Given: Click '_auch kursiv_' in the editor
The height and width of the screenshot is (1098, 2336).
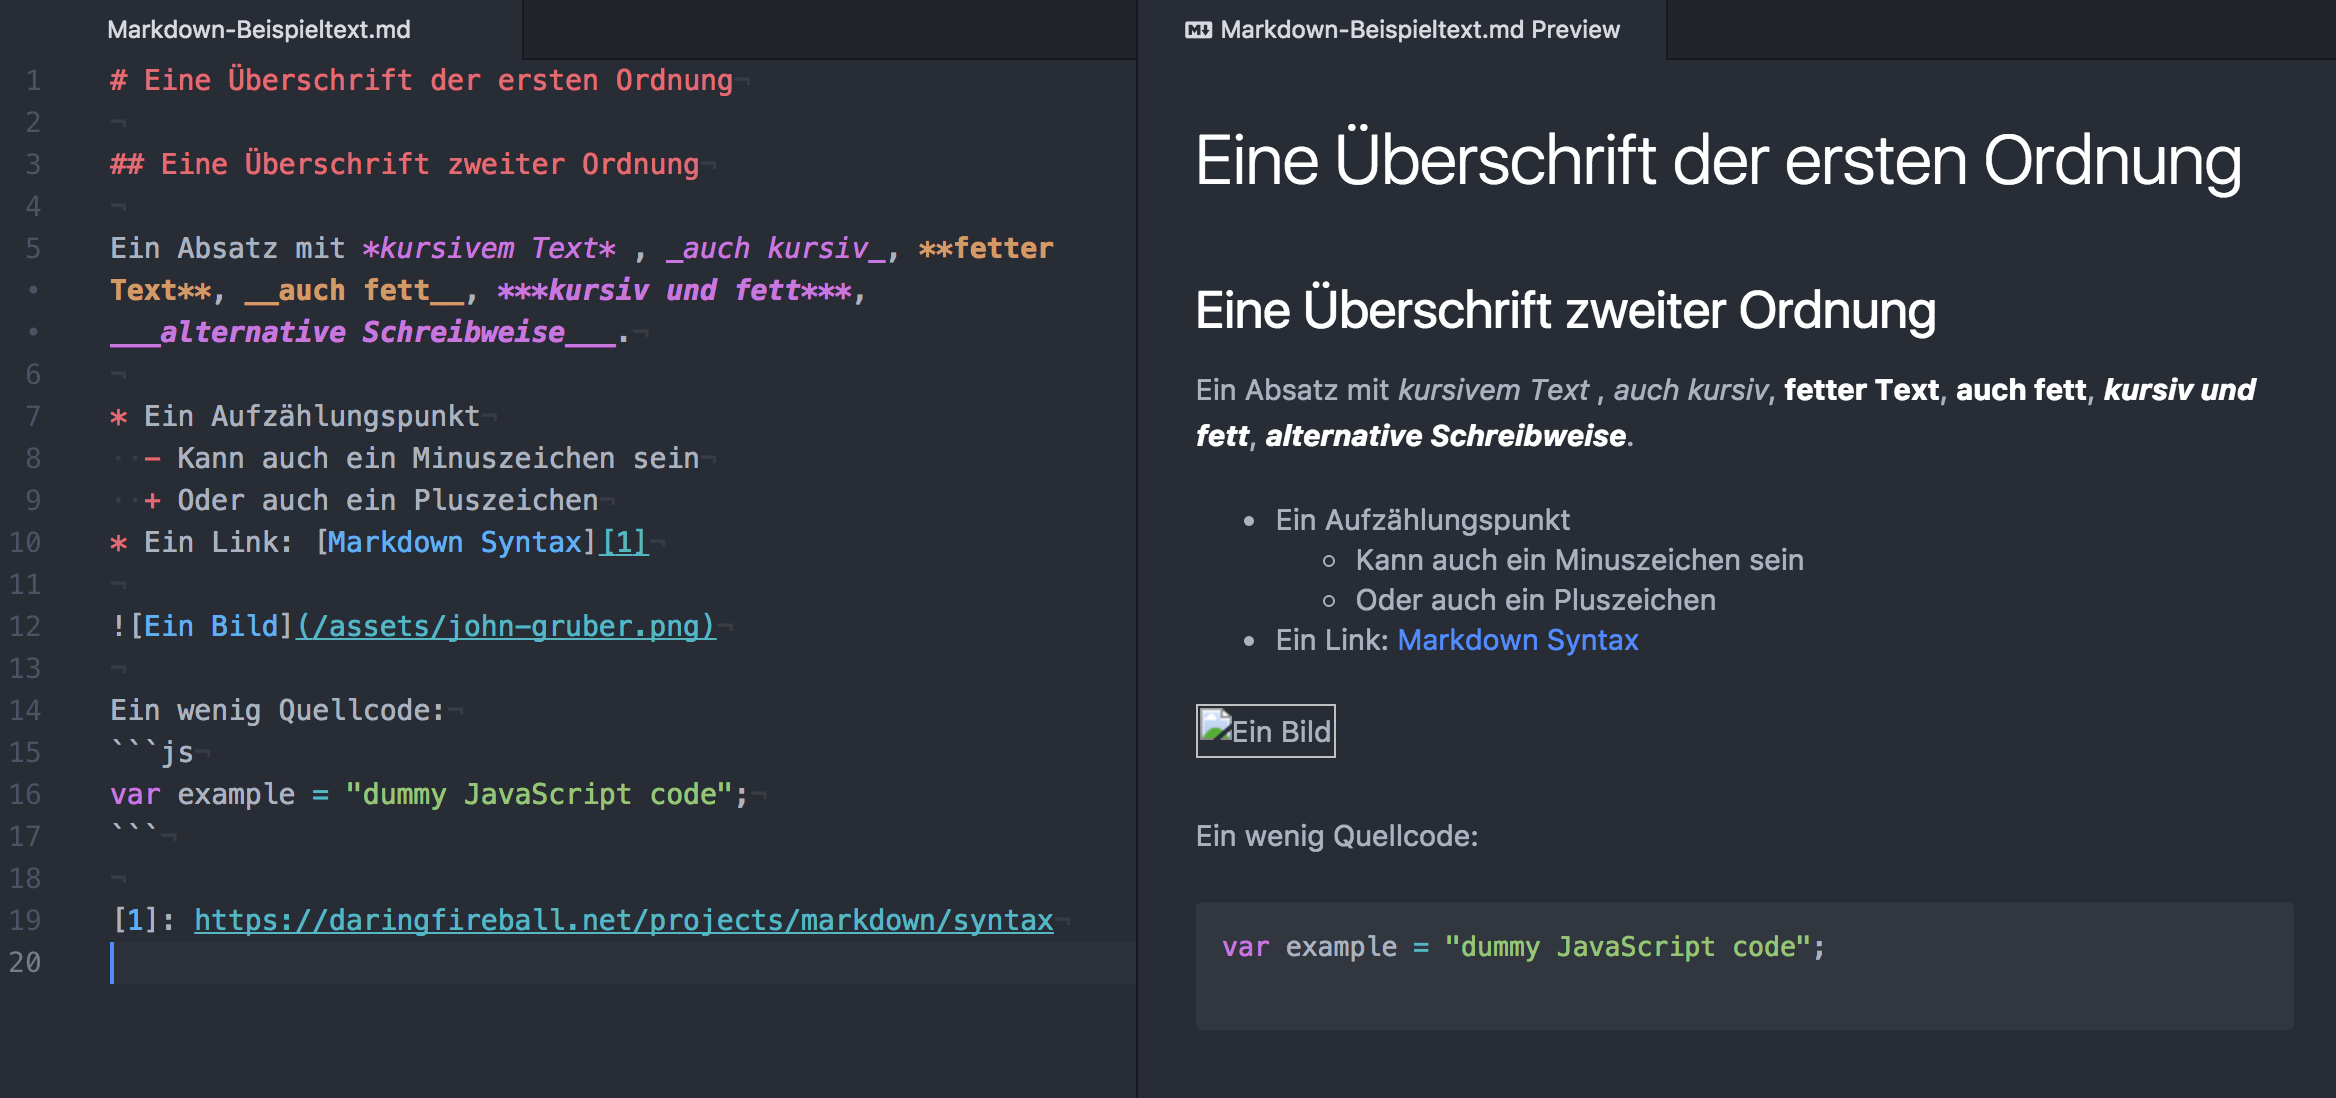Looking at the screenshot, I should [x=776, y=248].
